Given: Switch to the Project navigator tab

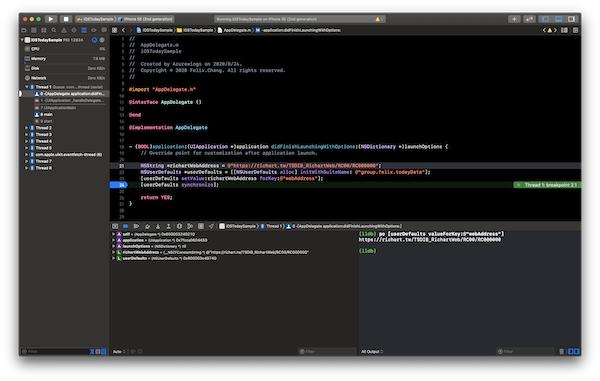Looking at the screenshot, I should point(24,30).
